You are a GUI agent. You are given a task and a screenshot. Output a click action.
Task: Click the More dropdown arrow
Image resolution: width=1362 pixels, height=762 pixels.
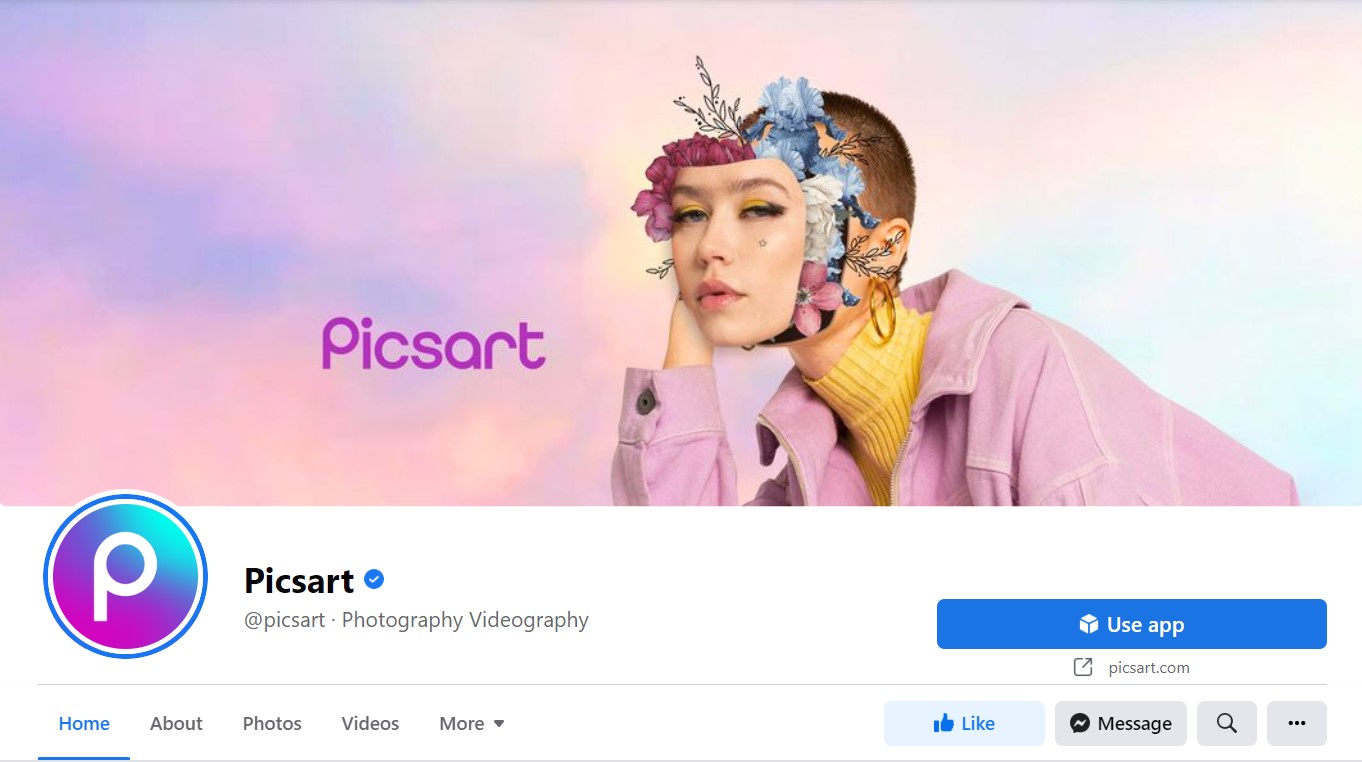[x=499, y=724]
